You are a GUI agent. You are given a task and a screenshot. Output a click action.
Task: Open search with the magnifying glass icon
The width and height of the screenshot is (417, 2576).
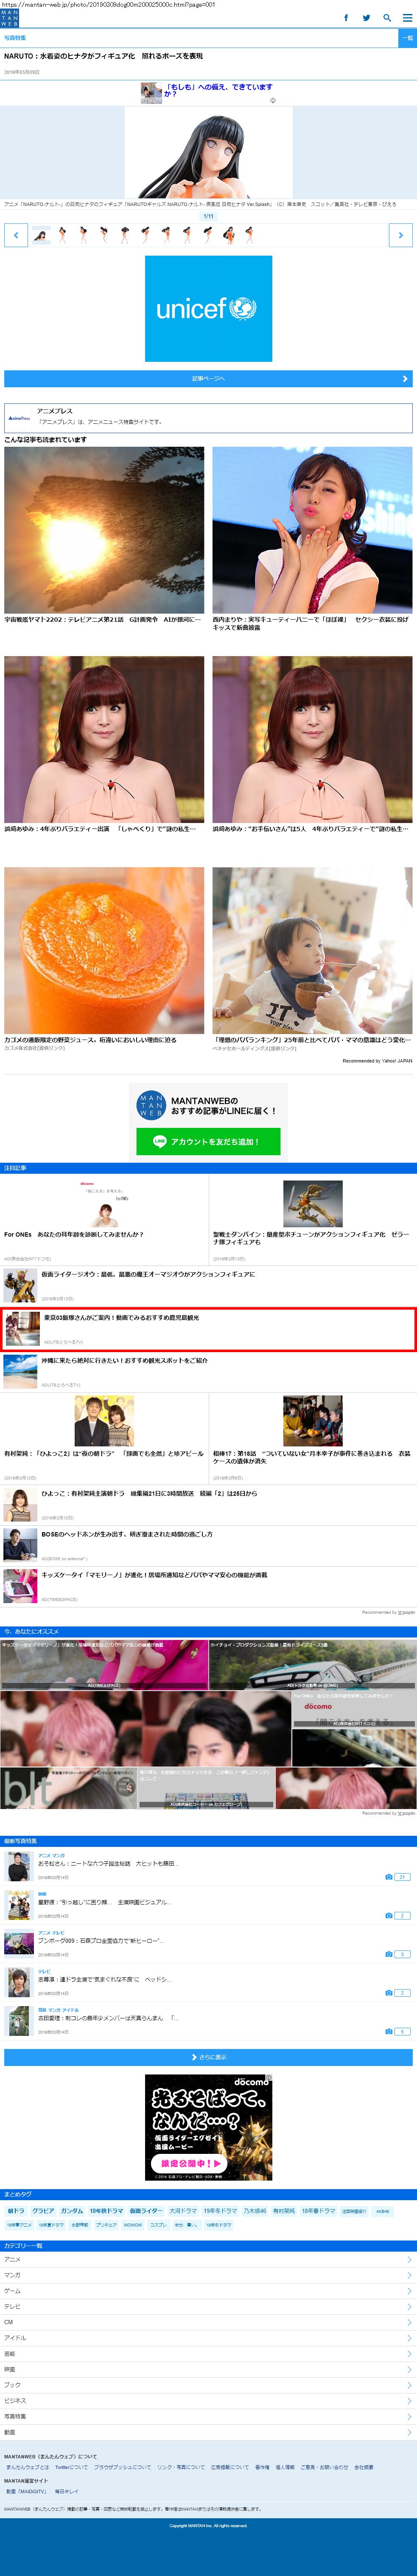387,18
